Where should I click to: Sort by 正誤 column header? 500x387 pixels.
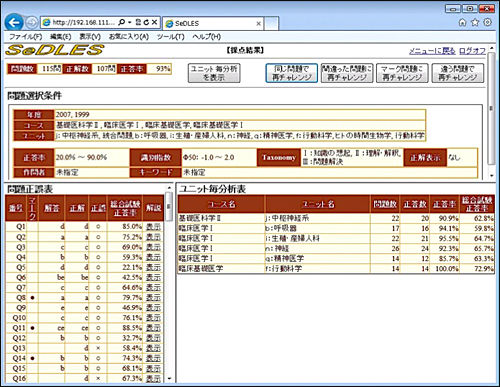98,208
